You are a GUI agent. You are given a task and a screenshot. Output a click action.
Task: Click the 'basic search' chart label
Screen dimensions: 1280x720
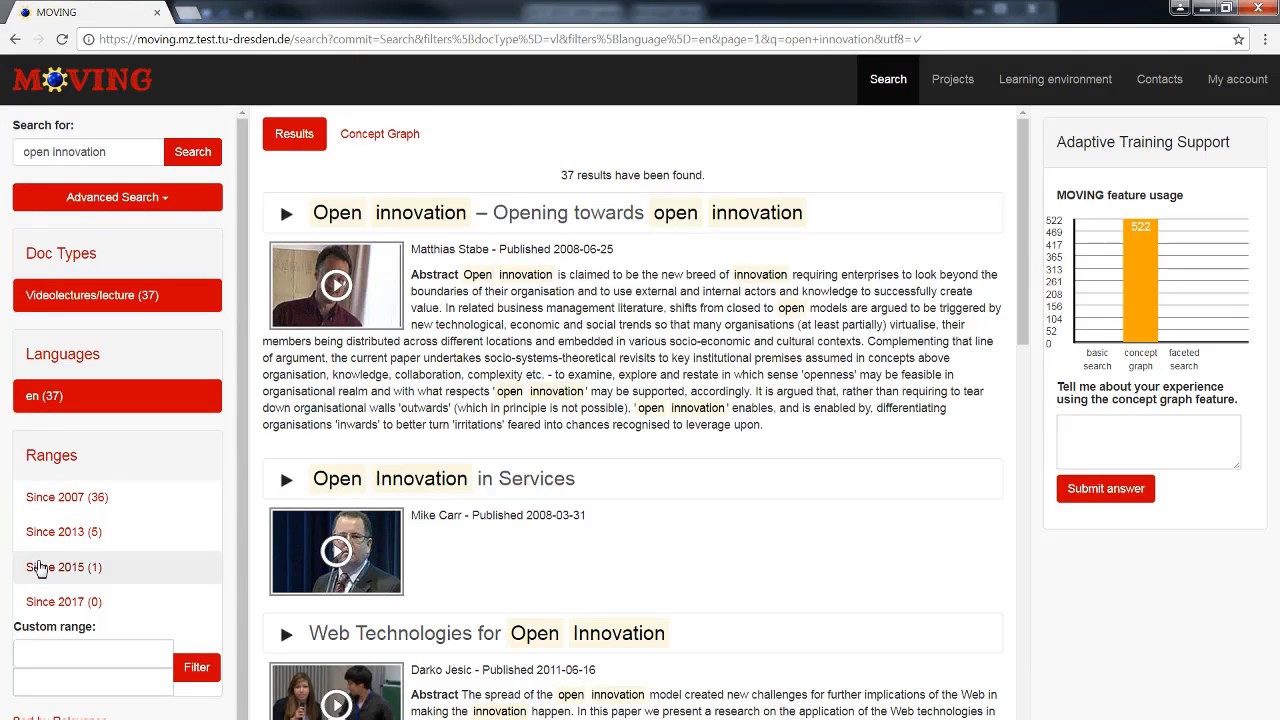(1097, 359)
